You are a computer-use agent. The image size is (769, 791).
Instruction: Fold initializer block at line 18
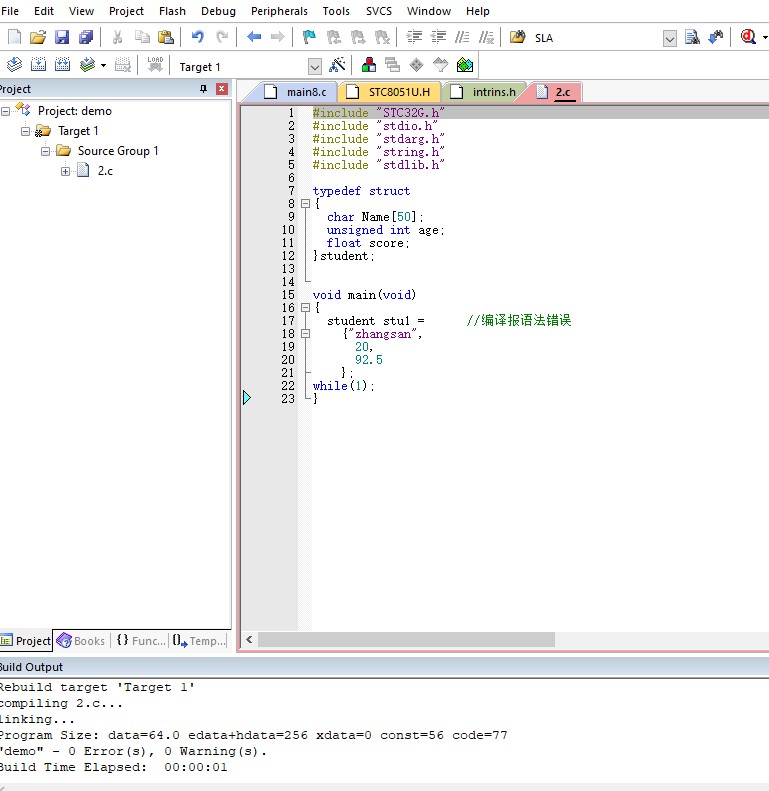click(305, 333)
